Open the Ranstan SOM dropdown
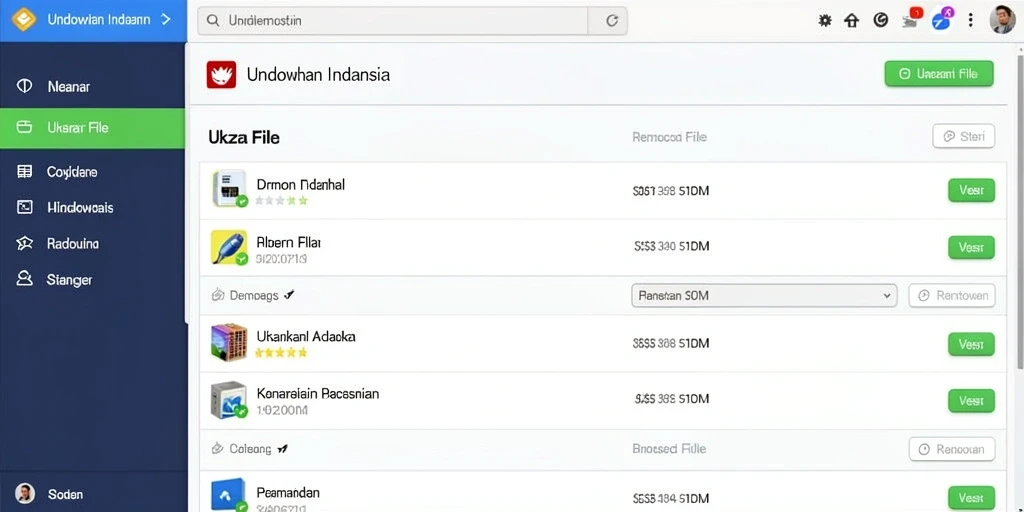The width and height of the screenshot is (1024, 512). pyautogui.click(x=765, y=295)
